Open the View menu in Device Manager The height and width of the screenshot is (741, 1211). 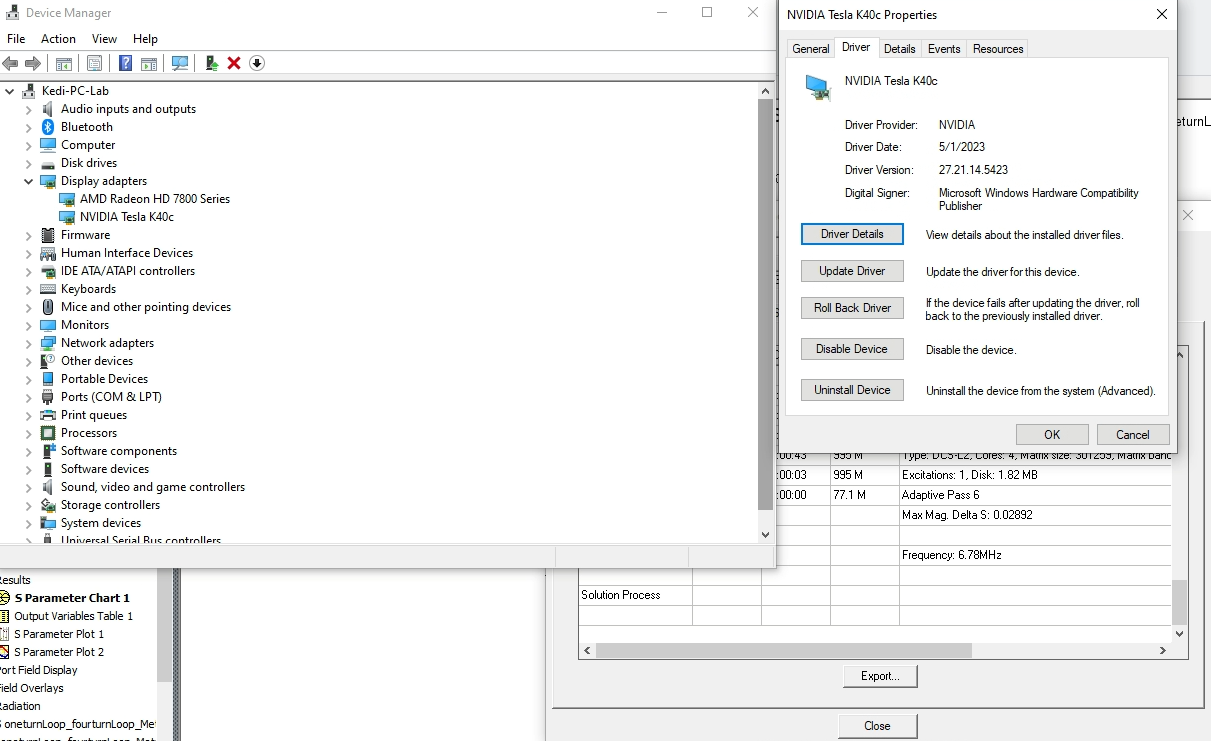[105, 39]
